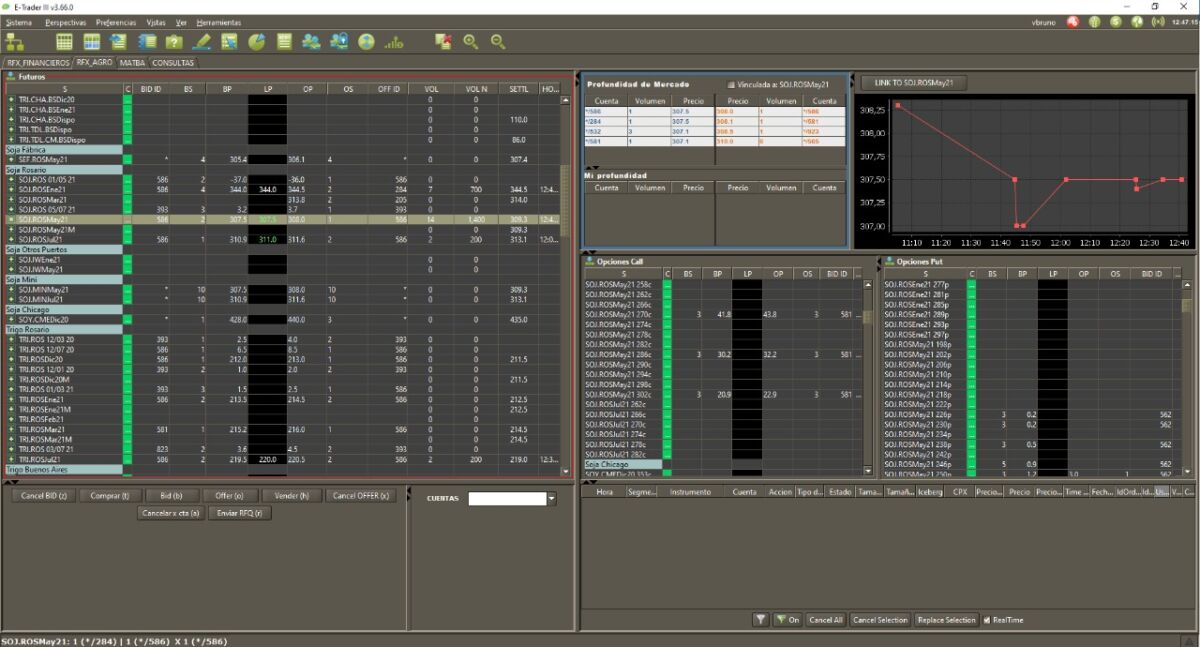1200x647 pixels.
Task: Open the Cuentas dropdown
Action: pyautogui.click(x=551, y=498)
